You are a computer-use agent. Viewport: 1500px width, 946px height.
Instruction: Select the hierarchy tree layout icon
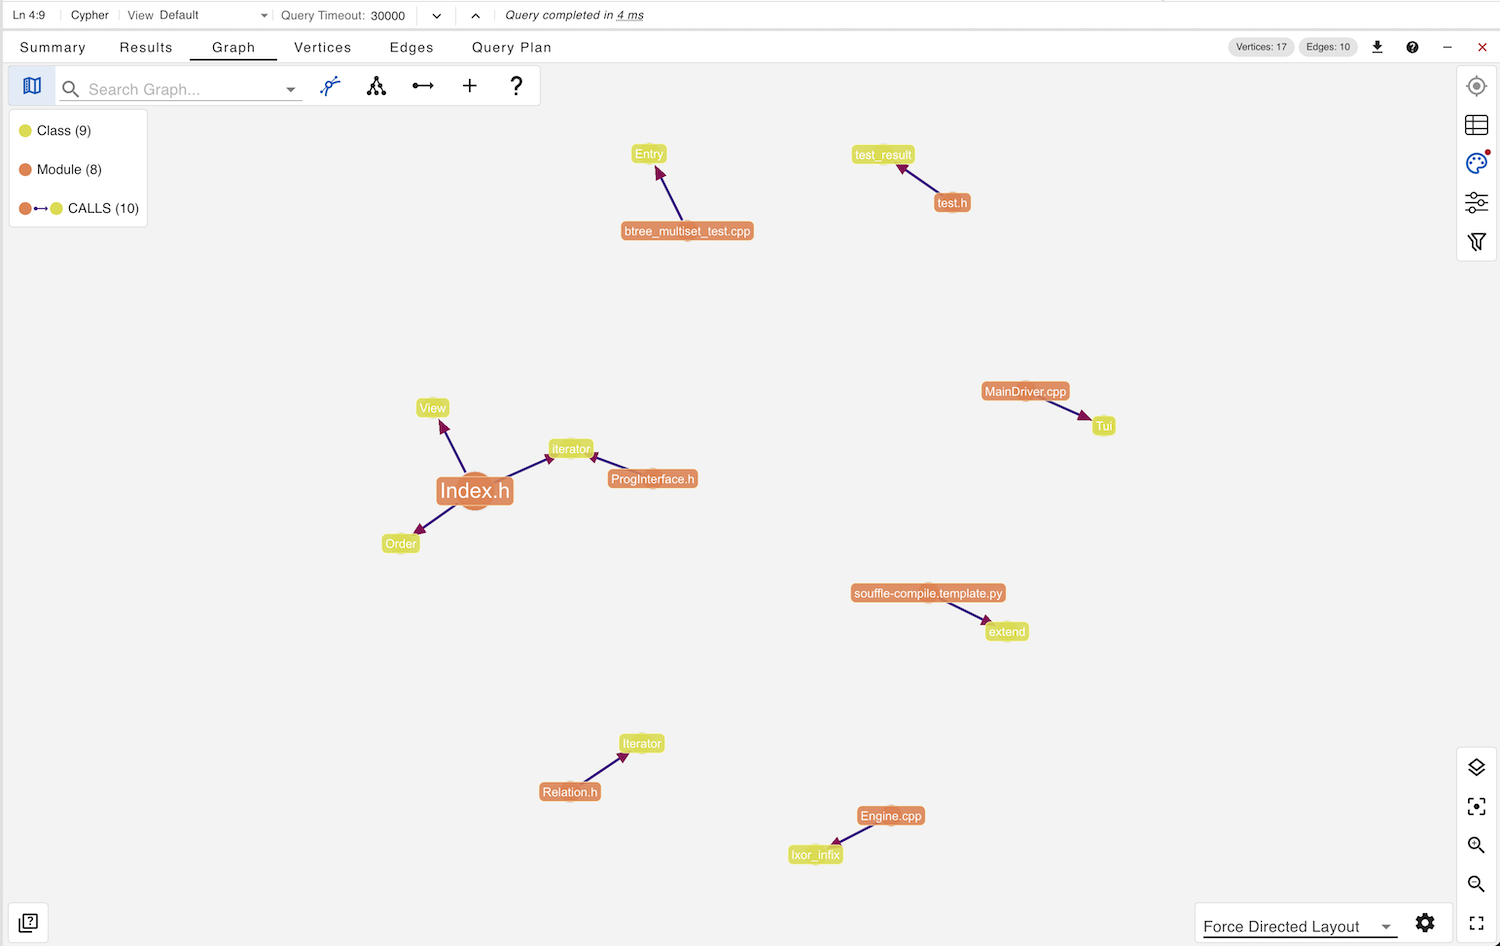pos(376,86)
